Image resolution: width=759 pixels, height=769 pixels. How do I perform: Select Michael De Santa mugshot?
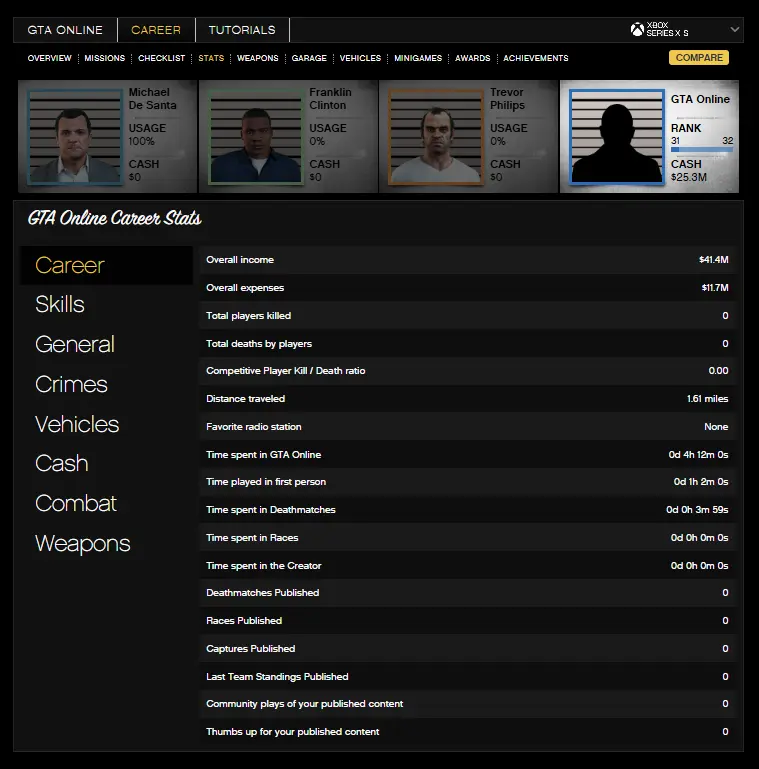point(75,136)
